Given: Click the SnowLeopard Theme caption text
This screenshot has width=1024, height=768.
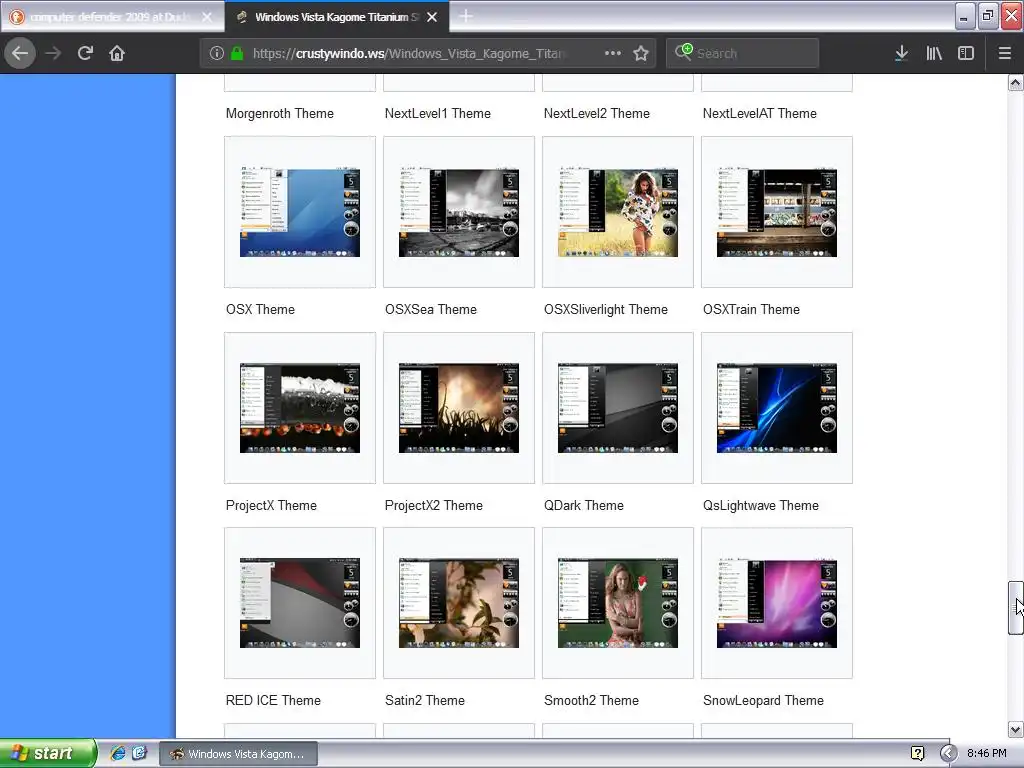Looking at the screenshot, I should [x=763, y=701].
